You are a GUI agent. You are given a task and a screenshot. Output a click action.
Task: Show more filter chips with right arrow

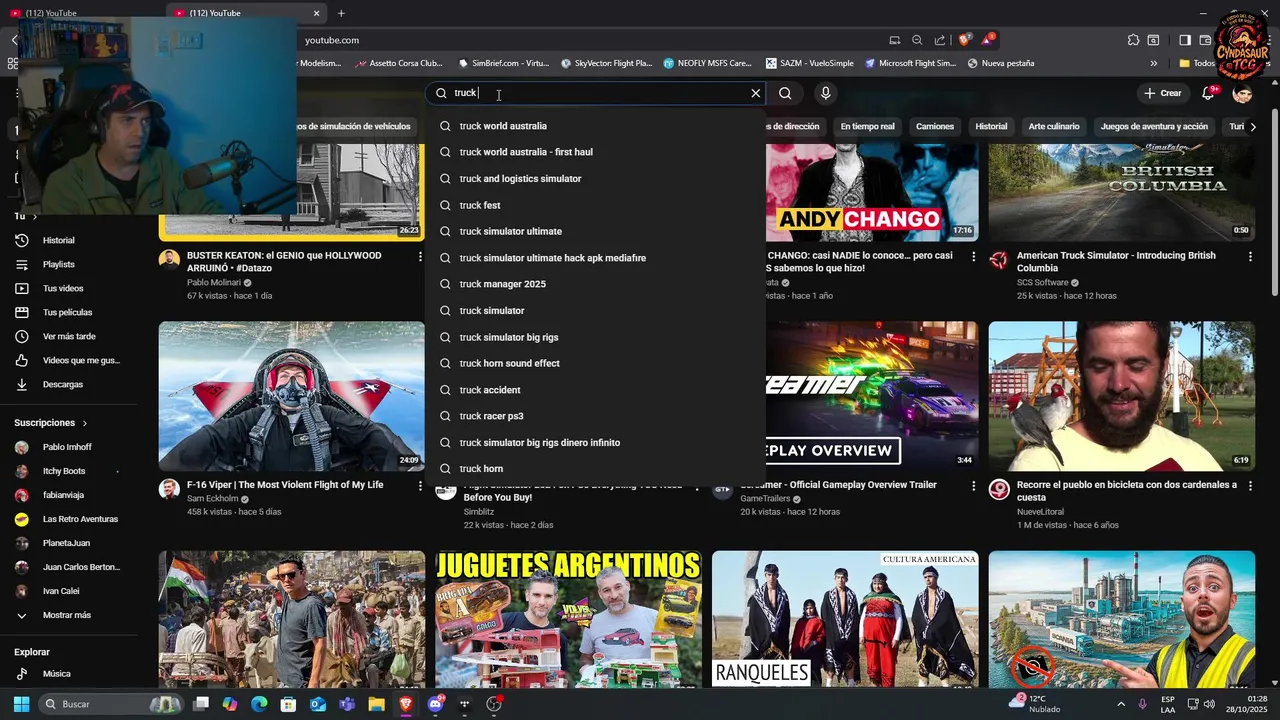tap(1252, 126)
